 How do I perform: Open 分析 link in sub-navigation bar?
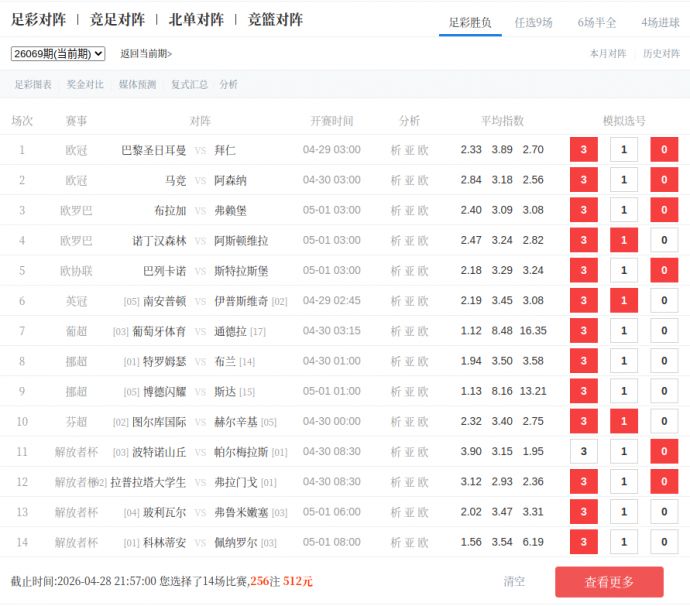(x=228, y=84)
